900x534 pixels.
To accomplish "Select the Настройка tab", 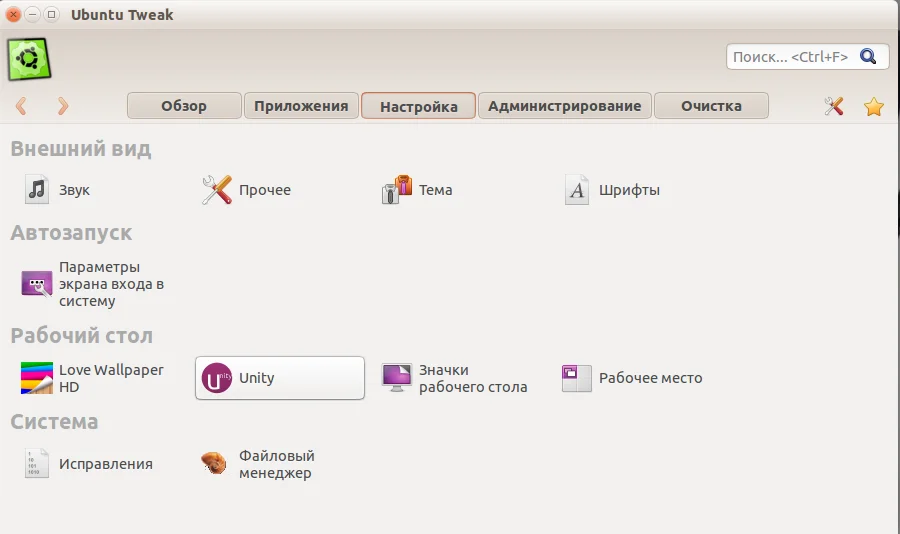I will pyautogui.click(x=418, y=106).
